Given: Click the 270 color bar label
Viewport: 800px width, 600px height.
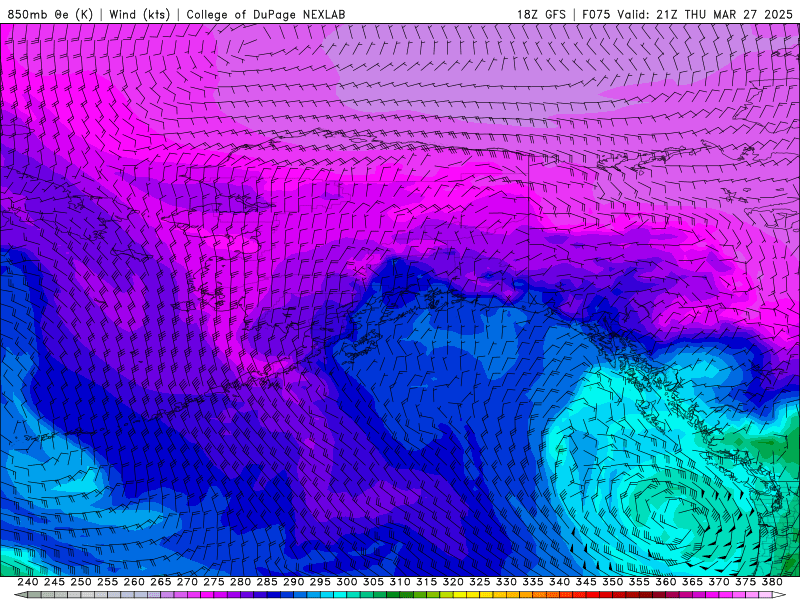Looking at the screenshot, I should click(x=187, y=582).
